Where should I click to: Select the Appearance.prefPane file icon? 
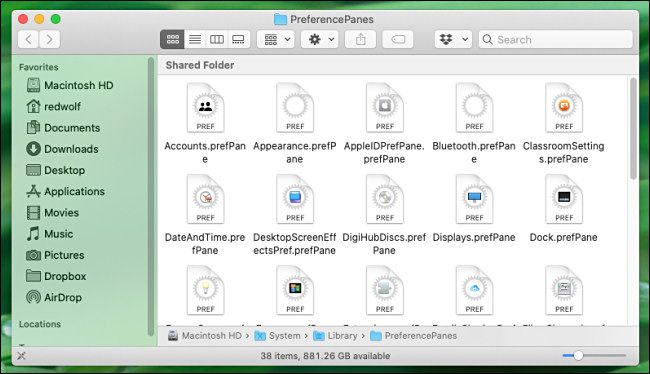295,108
